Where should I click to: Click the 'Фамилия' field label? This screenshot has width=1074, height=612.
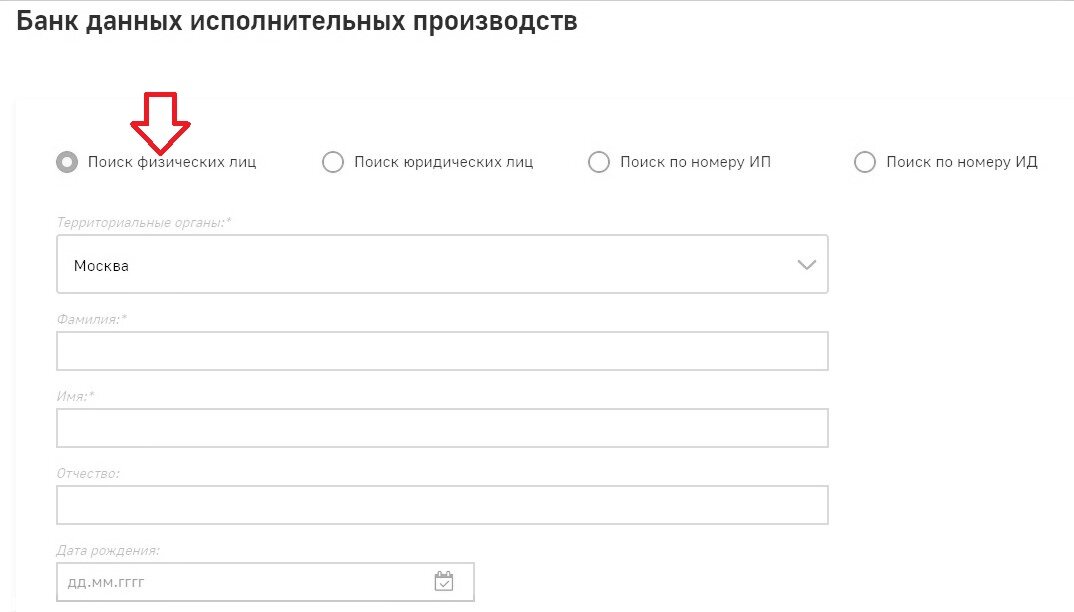click(x=92, y=319)
